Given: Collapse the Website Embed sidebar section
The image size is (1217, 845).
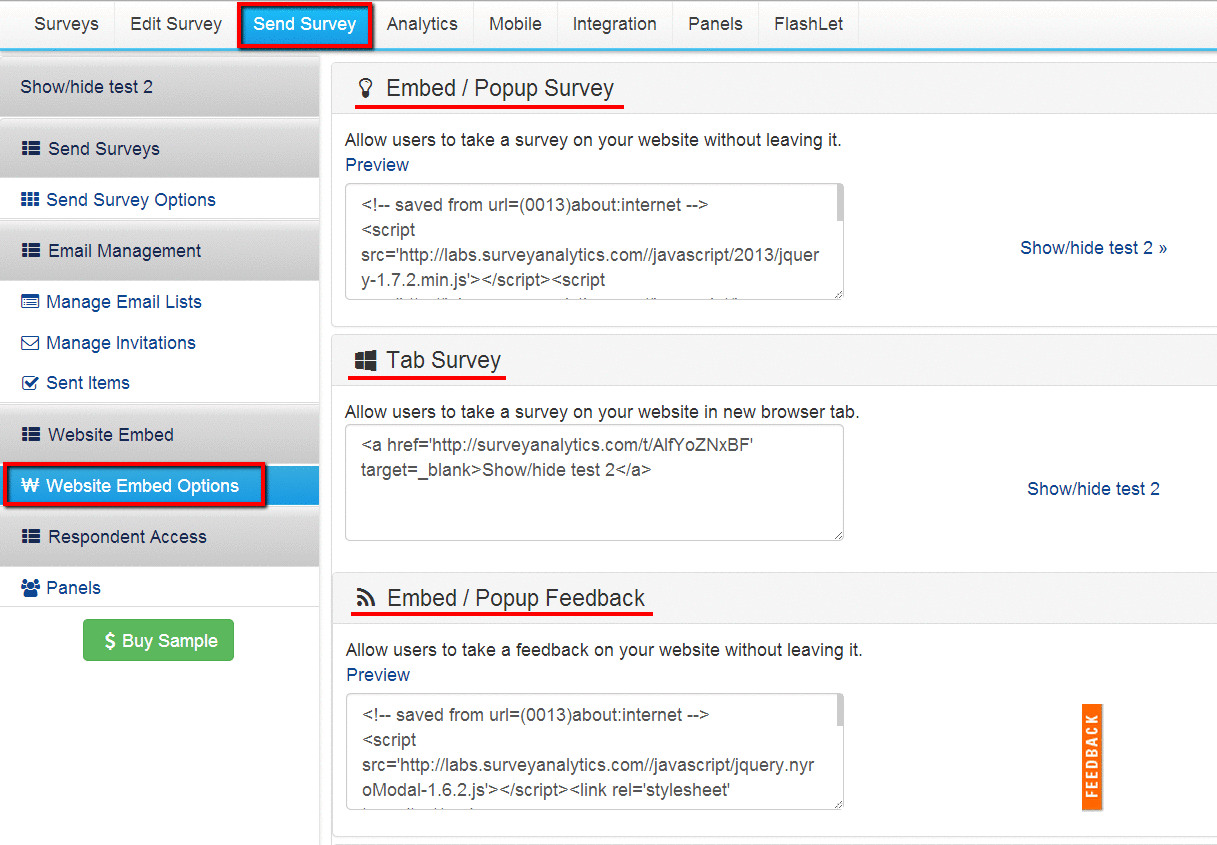Looking at the screenshot, I should [160, 435].
